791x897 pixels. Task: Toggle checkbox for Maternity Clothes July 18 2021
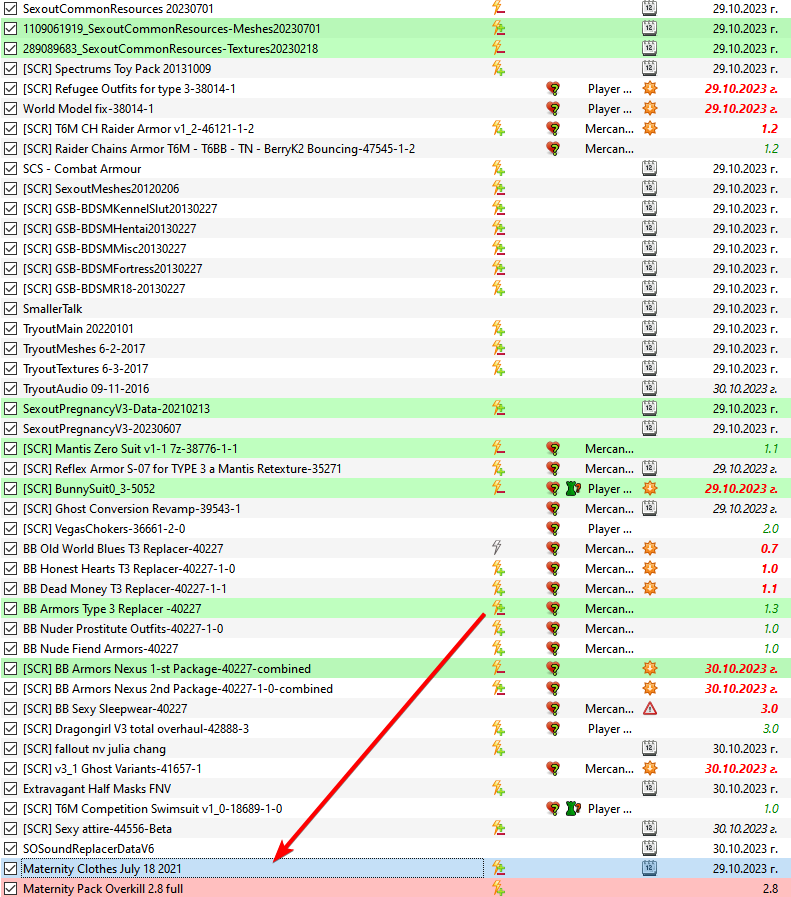tap(10, 868)
